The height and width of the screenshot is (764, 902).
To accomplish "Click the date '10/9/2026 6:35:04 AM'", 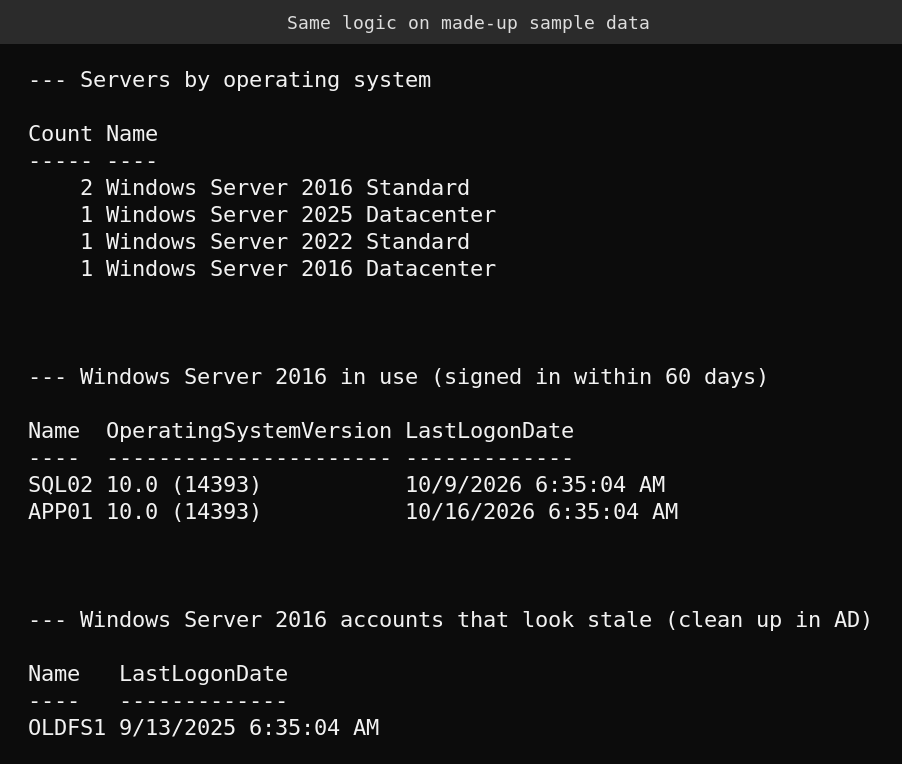I will point(536,484).
